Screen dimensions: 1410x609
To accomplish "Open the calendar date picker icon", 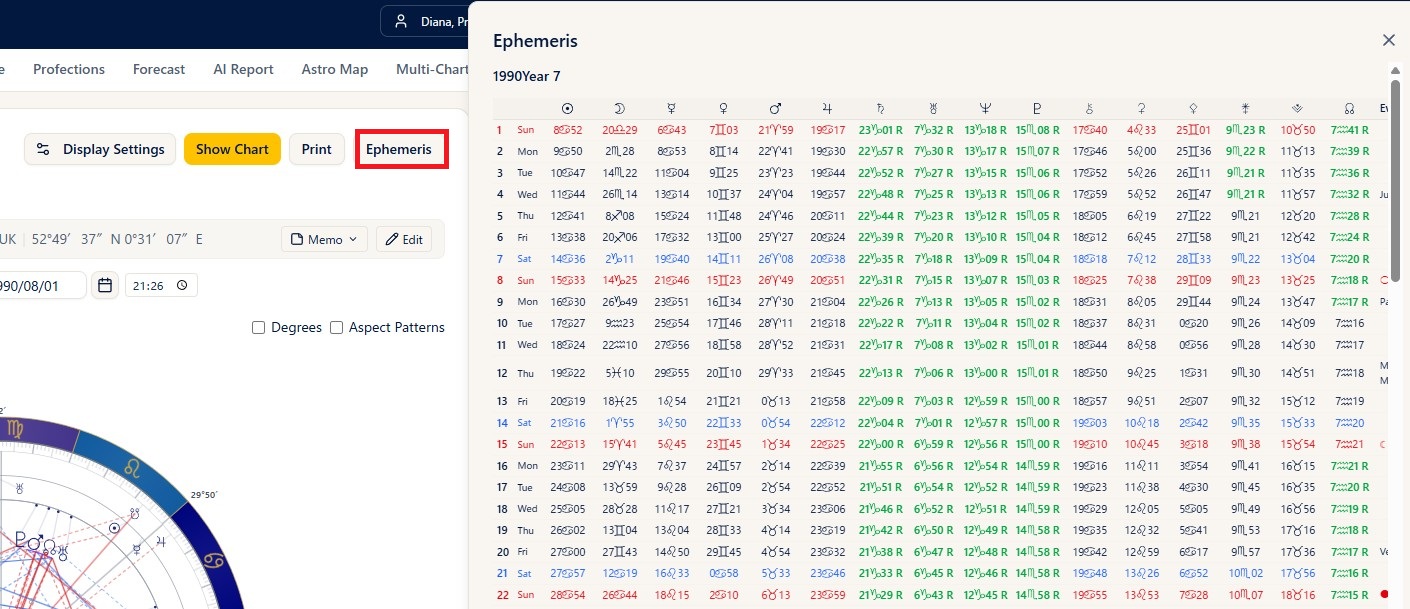I will coord(105,285).
